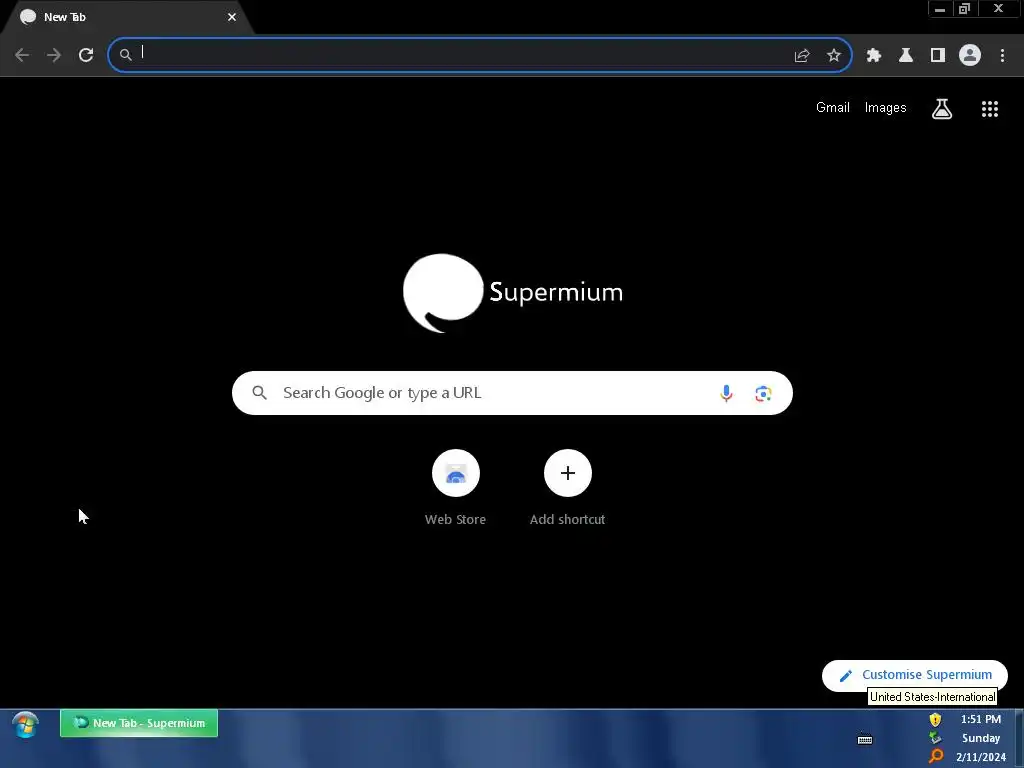Open the Web Store shortcut
This screenshot has width=1024, height=768.
[x=456, y=488]
